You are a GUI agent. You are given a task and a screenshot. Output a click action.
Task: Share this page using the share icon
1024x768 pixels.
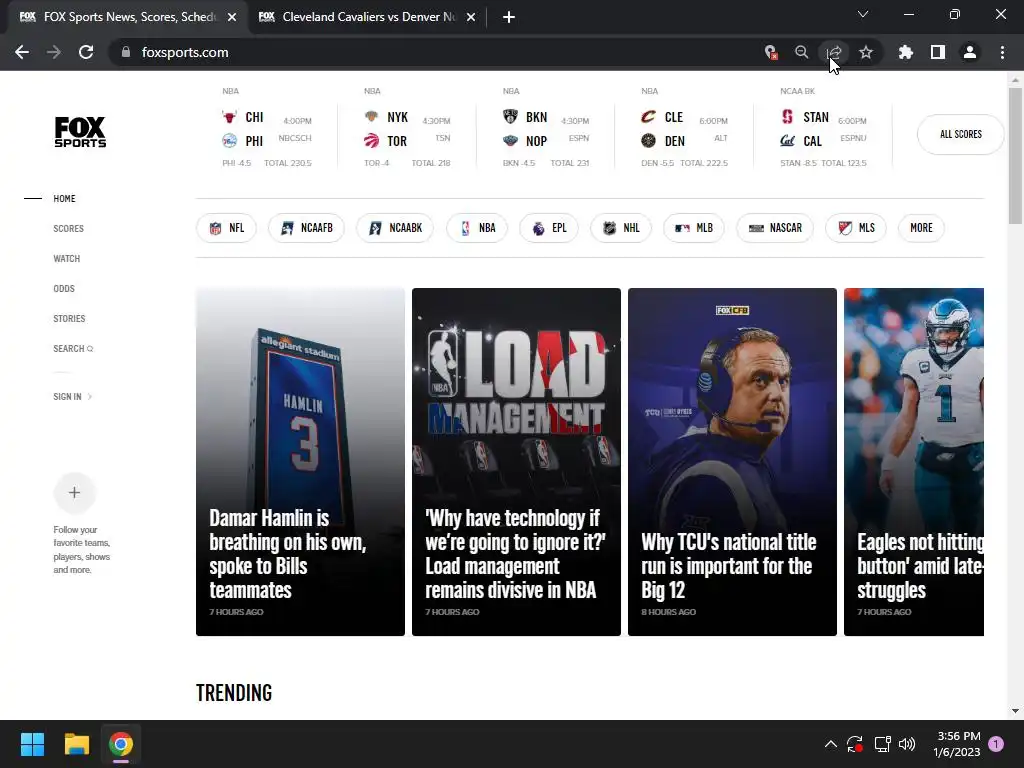(x=834, y=52)
